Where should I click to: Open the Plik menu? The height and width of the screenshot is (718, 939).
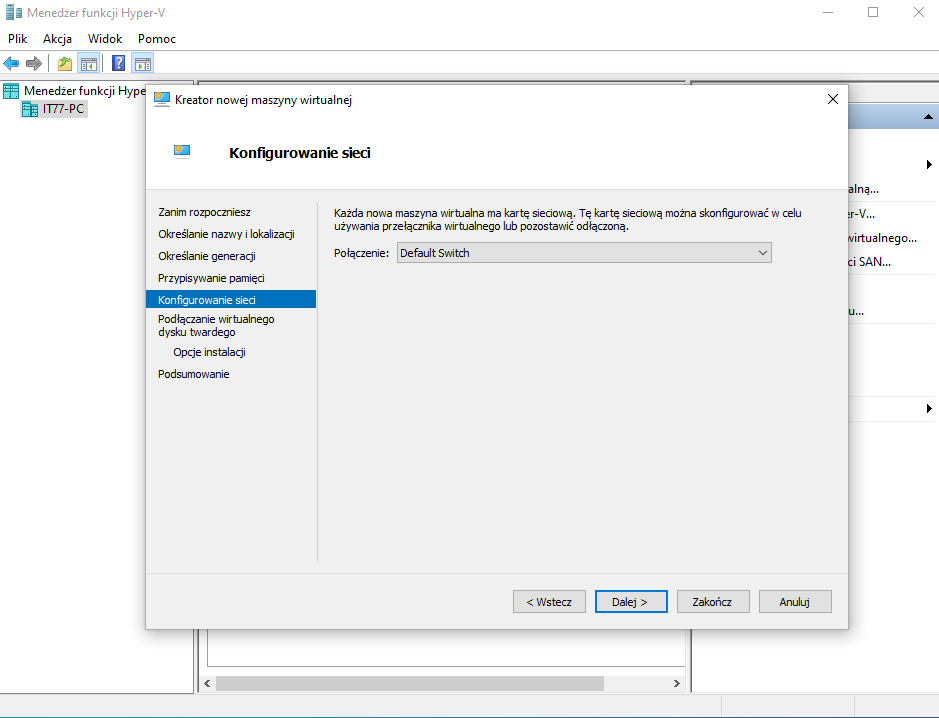(x=18, y=39)
